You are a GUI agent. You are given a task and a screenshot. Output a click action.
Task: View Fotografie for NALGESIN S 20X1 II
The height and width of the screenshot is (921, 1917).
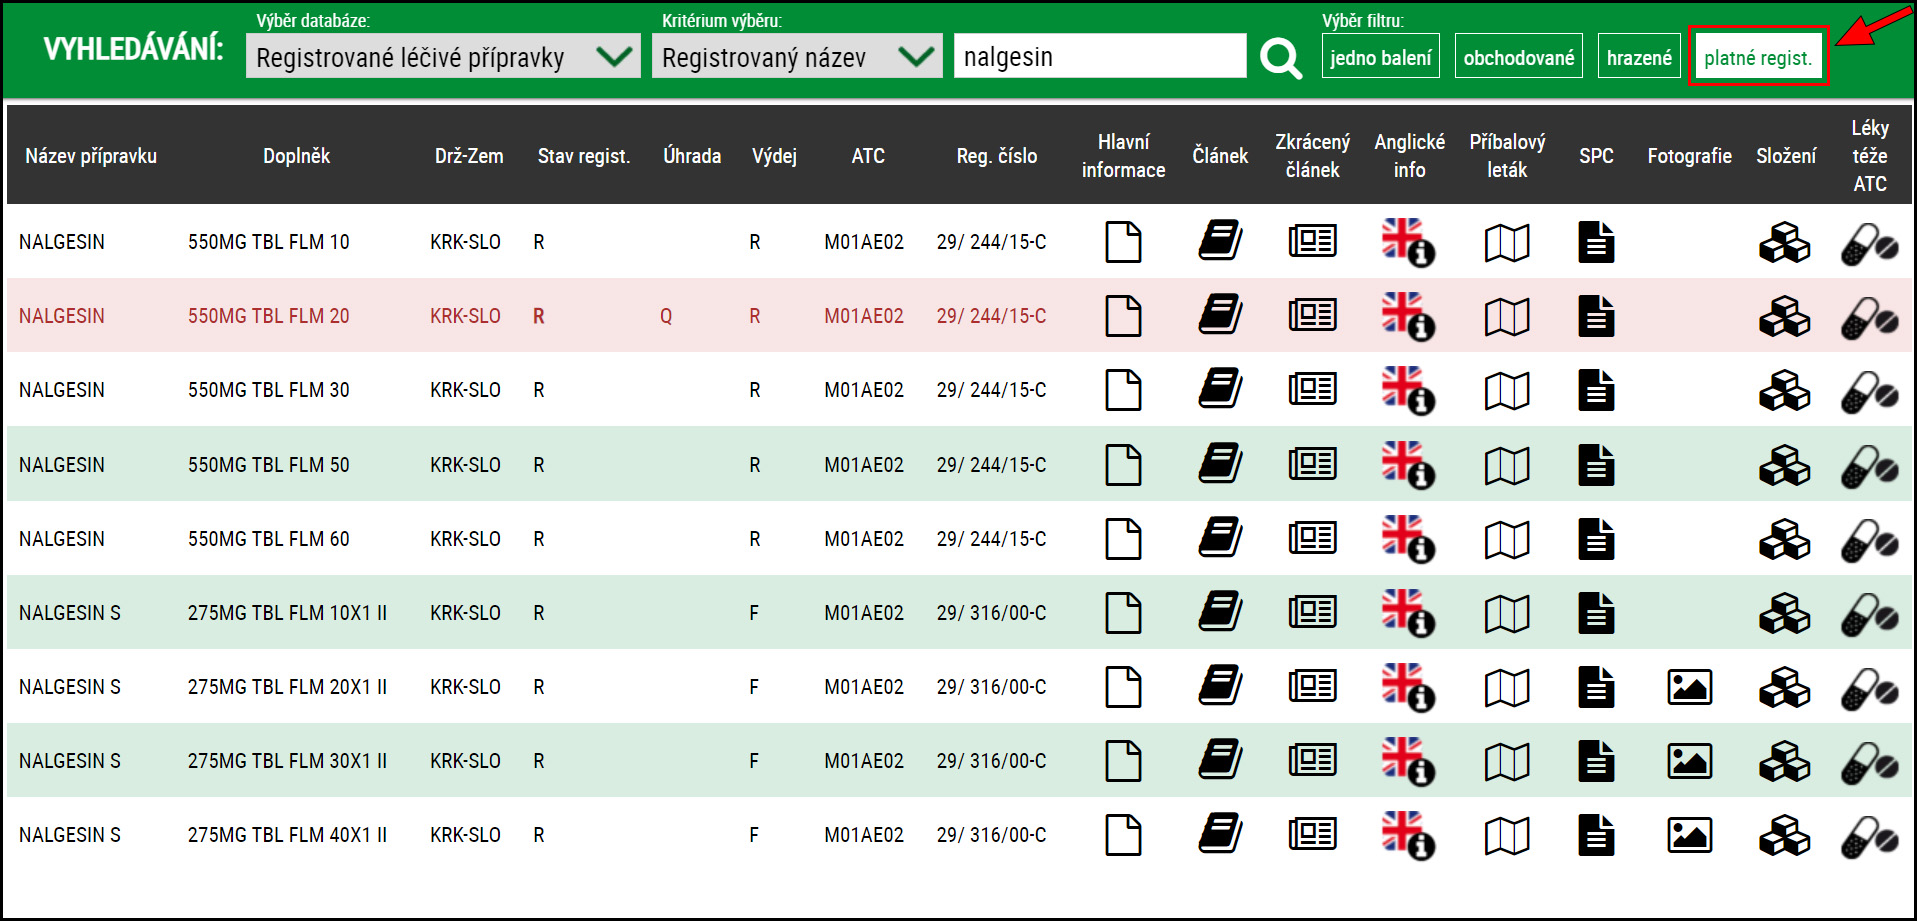coord(1690,687)
